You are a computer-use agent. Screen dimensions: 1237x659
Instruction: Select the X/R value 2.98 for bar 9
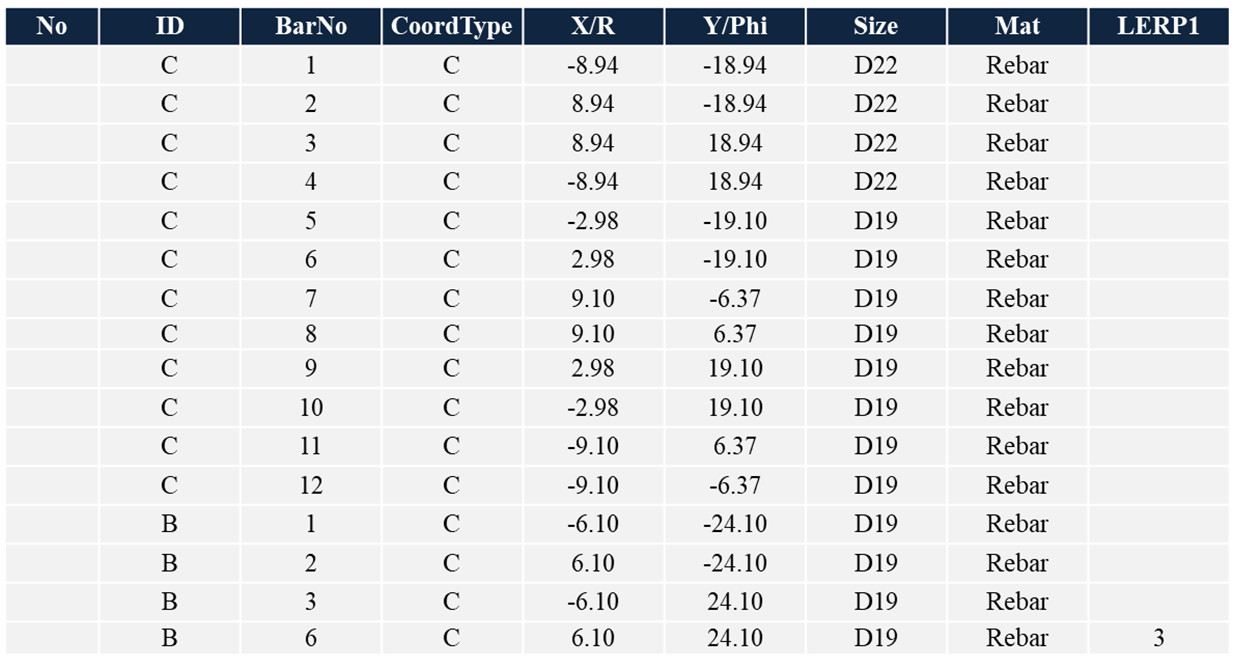(x=593, y=368)
